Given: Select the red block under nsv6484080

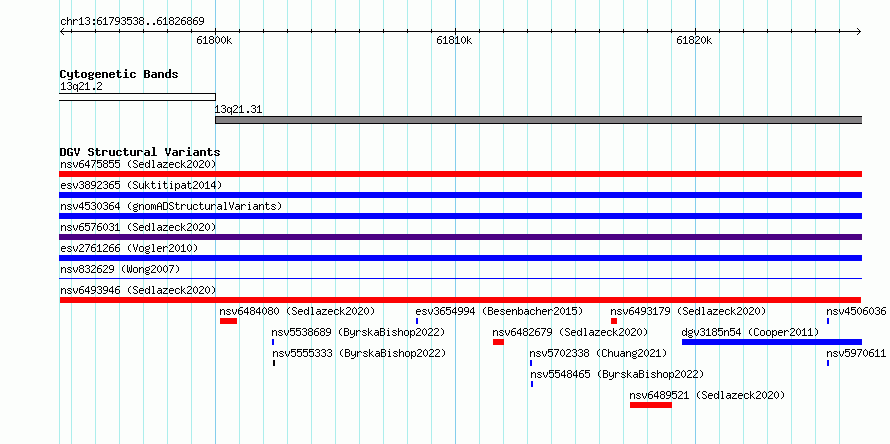Looking at the screenshot, I should (x=228, y=321).
